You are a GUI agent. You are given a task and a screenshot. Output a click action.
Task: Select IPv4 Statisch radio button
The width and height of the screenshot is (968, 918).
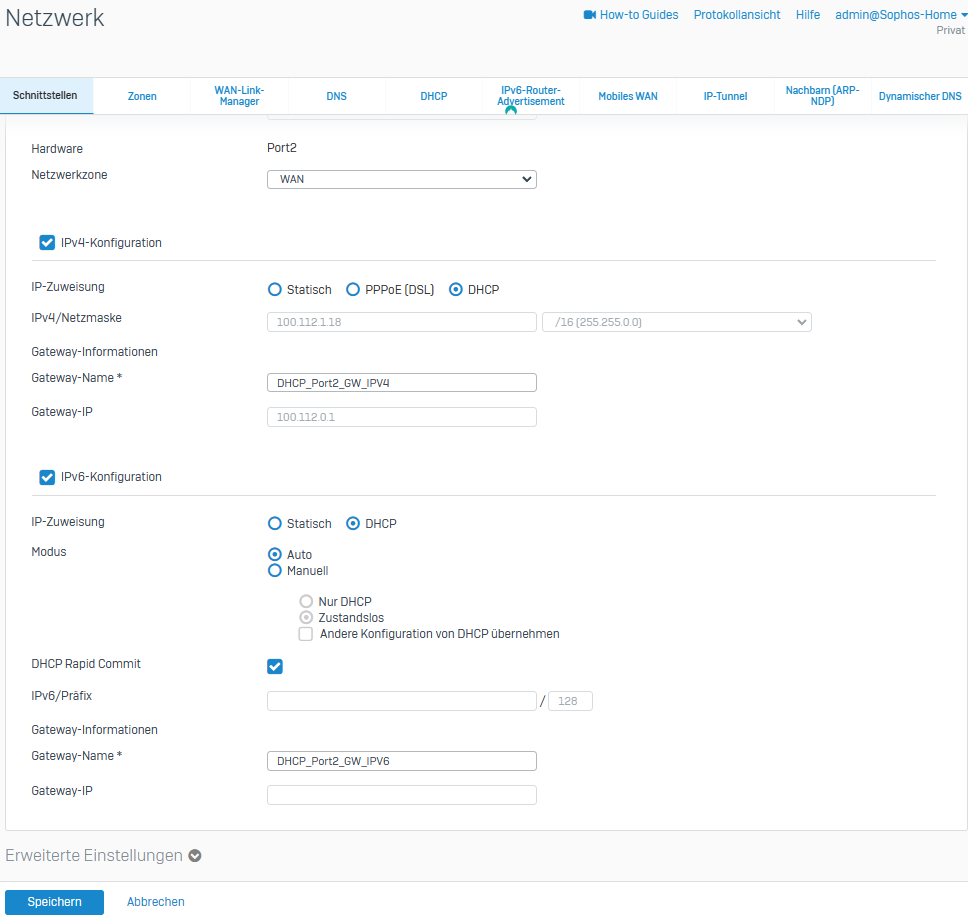[x=275, y=290]
